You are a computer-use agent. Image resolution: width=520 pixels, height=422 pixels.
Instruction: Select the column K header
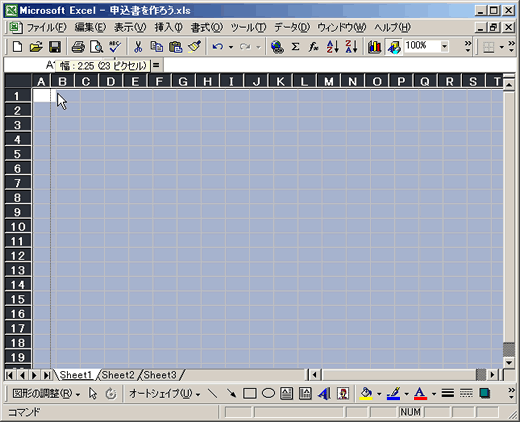pos(280,81)
